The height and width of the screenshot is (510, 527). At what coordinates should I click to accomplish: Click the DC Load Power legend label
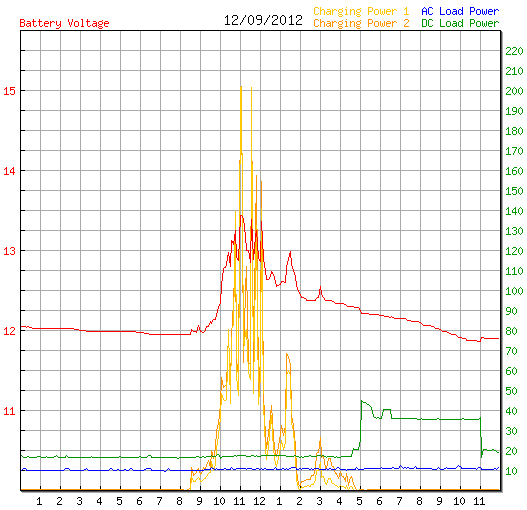click(460, 23)
